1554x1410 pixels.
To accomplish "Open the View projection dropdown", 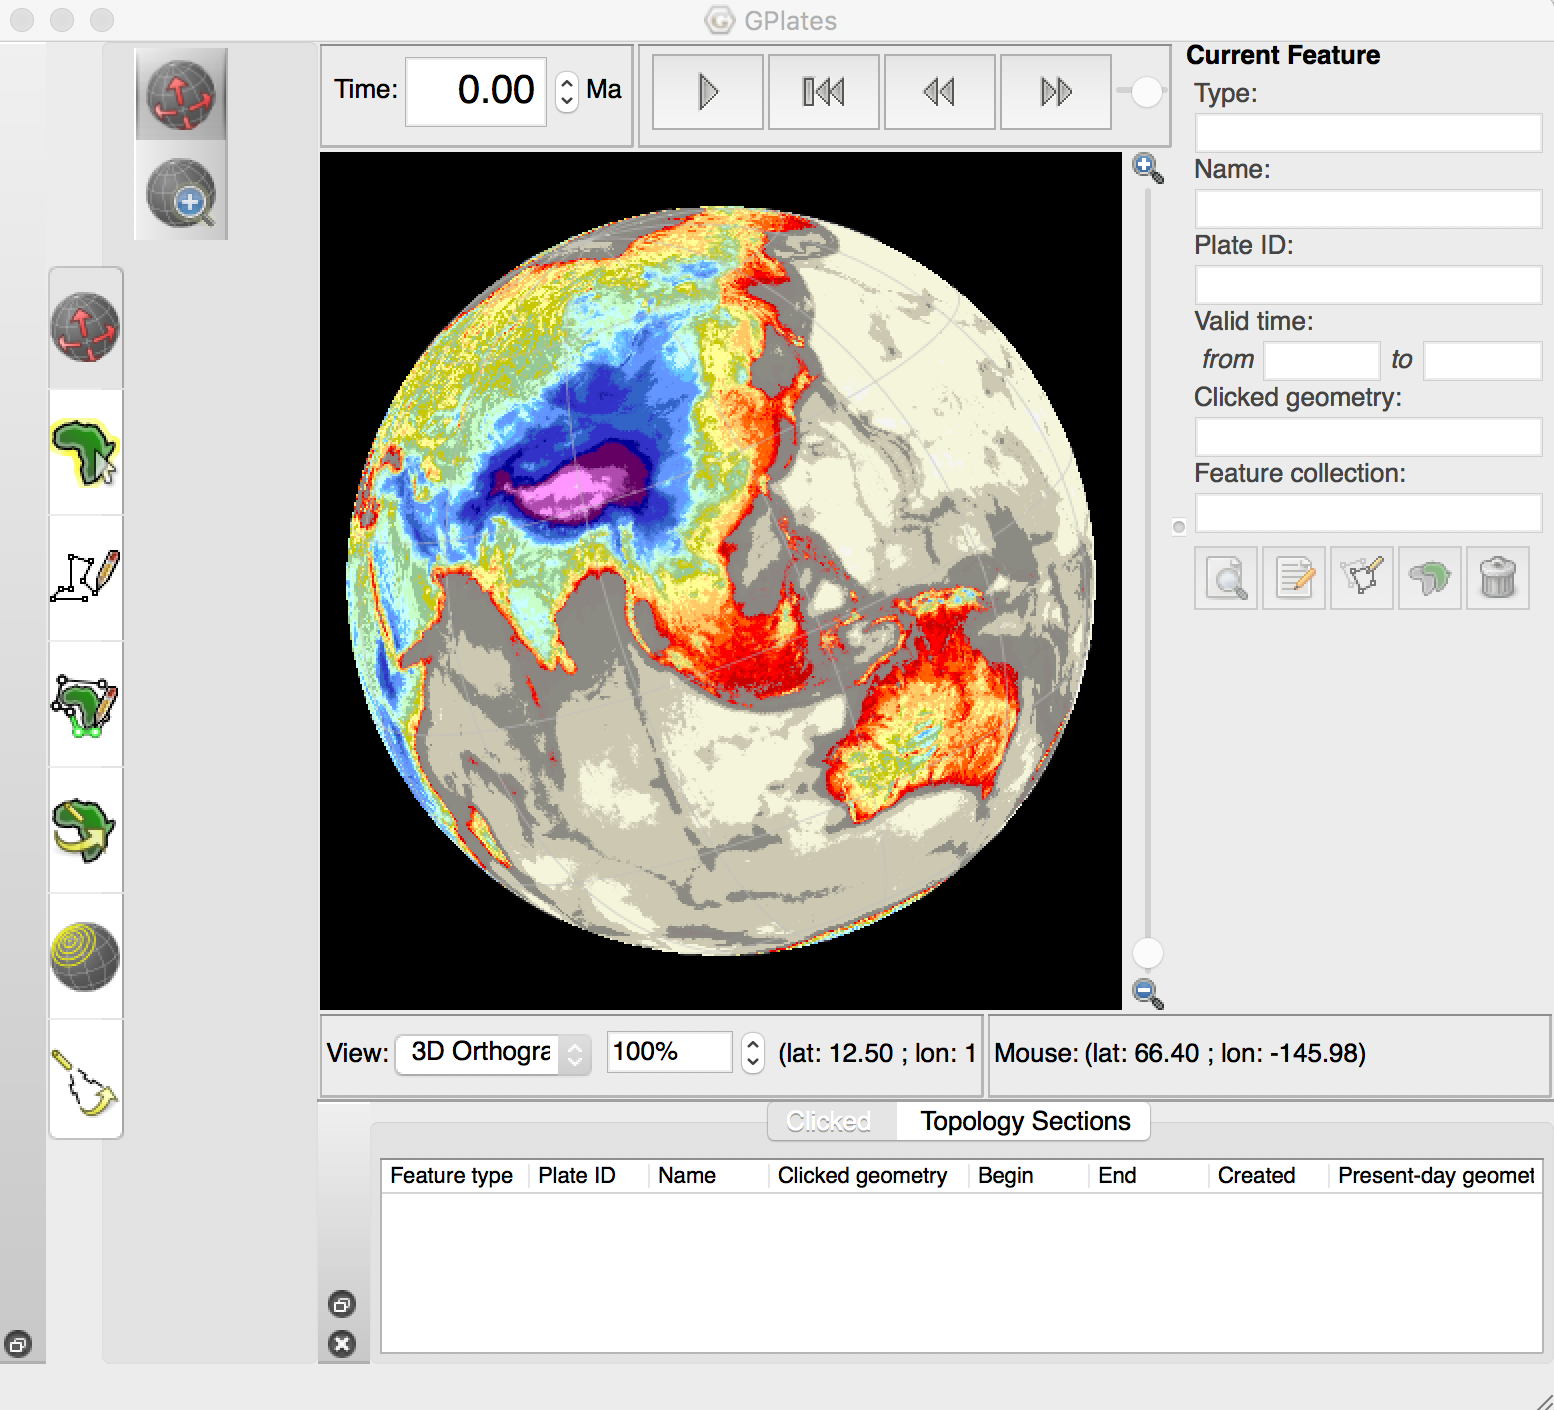I will tap(494, 1053).
